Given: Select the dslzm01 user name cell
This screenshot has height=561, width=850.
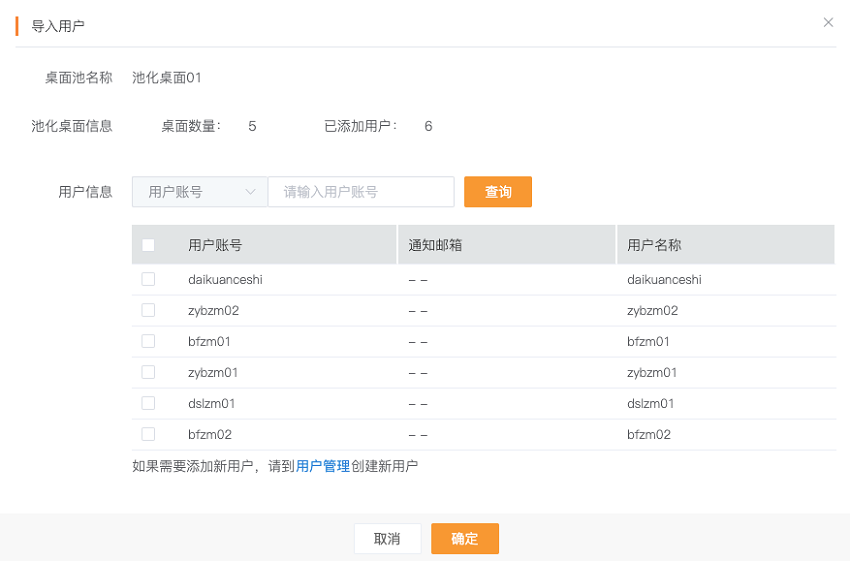Looking at the screenshot, I should [651, 404].
